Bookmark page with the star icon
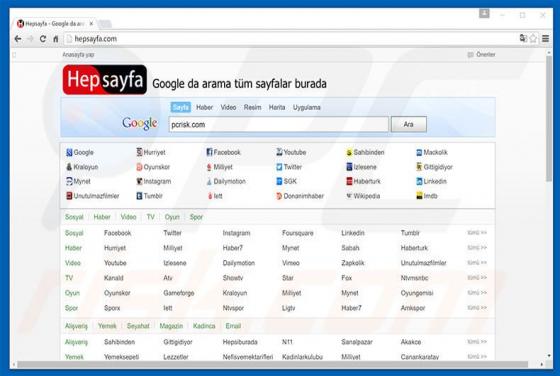The height and width of the screenshot is (376, 560). 533,39
